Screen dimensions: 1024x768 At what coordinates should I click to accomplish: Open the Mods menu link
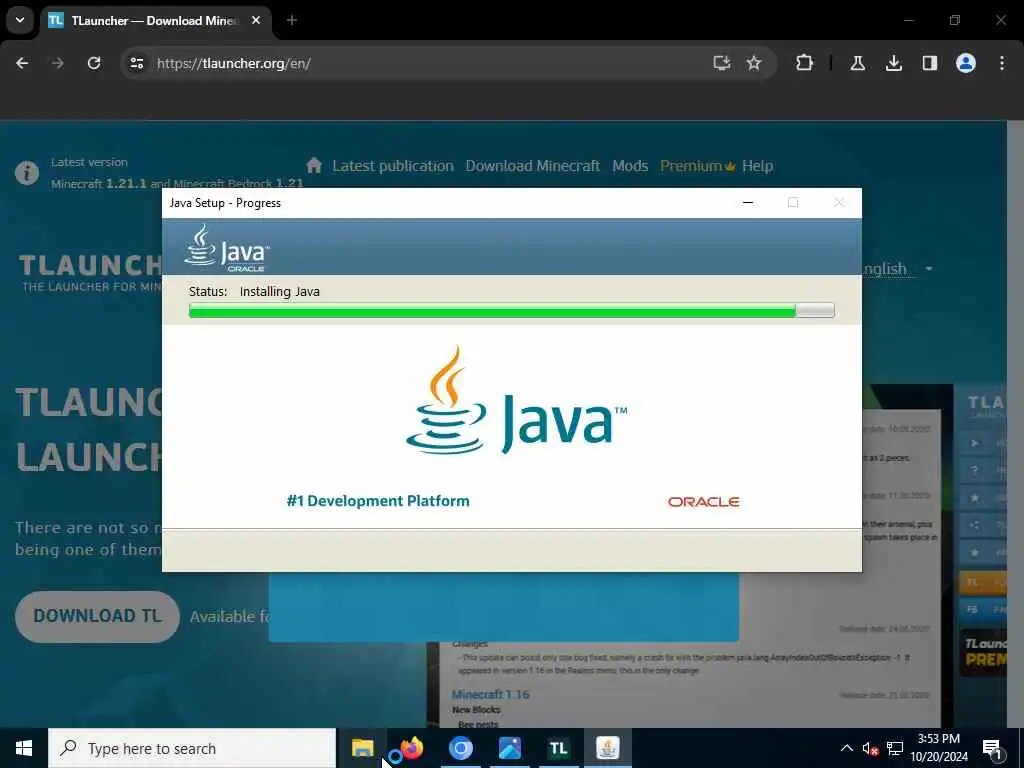pyautogui.click(x=630, y=166)
